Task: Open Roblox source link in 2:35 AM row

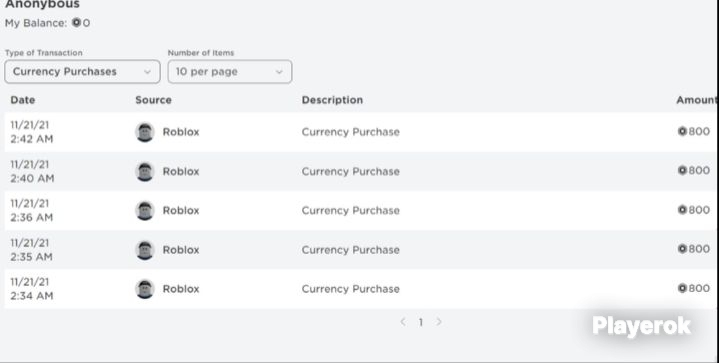Action: point(181,250)
